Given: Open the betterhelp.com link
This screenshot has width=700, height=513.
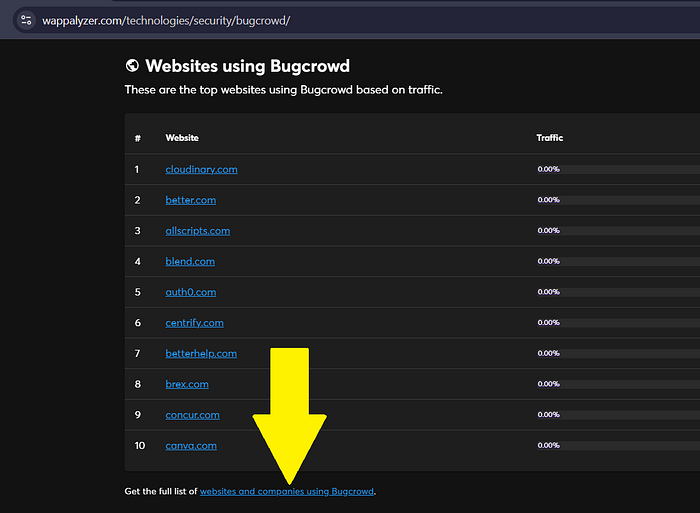Looking at the screenshot, I should pyautogui.click(x=201, y=354).
